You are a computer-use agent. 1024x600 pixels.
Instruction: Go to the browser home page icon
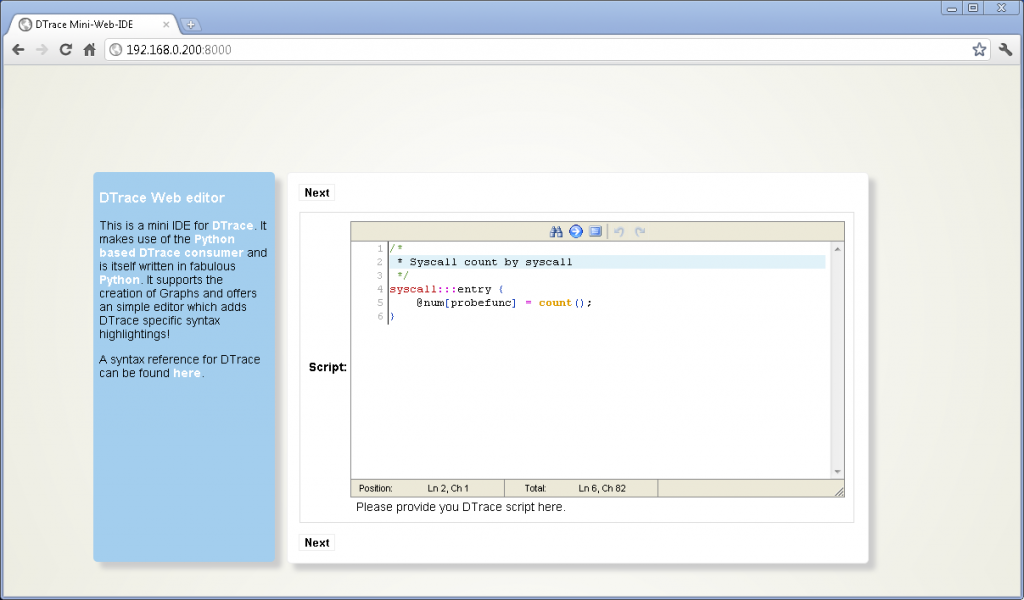(x=89, y=49)
